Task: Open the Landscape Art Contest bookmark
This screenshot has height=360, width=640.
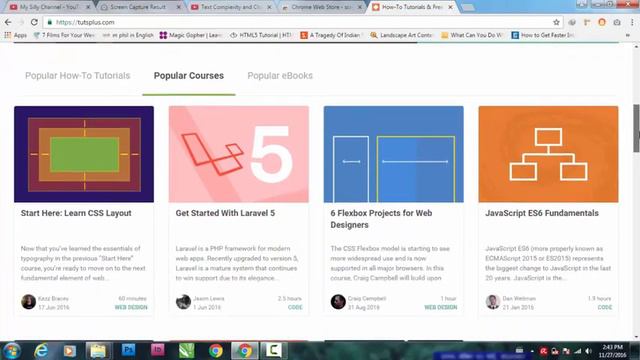Action: [402, 35]
